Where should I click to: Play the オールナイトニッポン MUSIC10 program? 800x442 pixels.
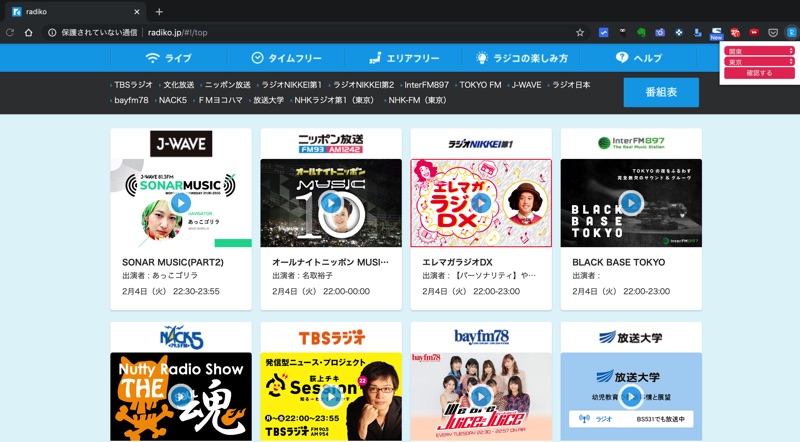[x=330, y=203]
